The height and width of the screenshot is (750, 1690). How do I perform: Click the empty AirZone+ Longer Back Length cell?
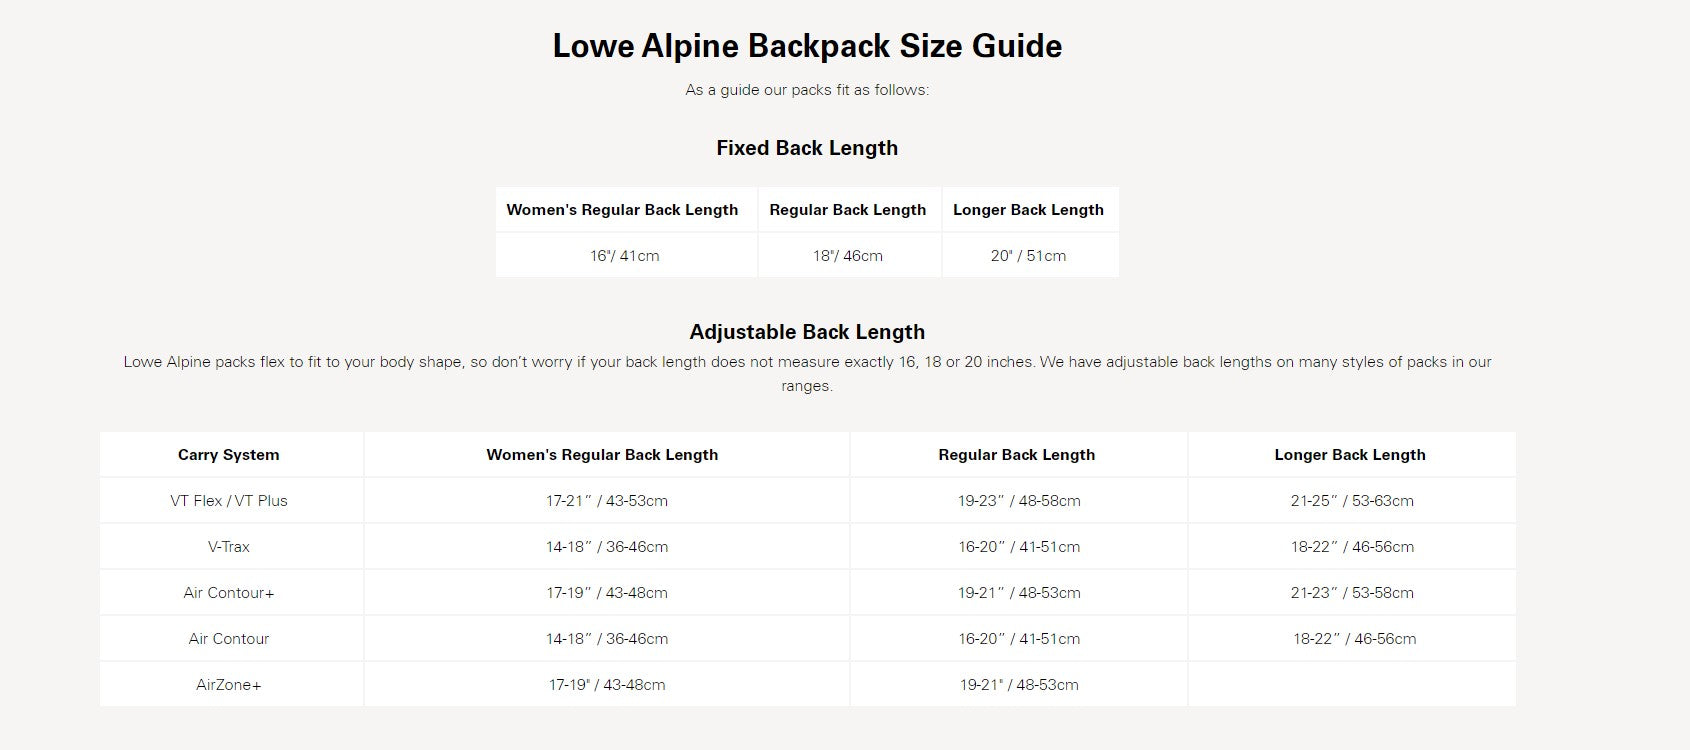pos(1351,685)
